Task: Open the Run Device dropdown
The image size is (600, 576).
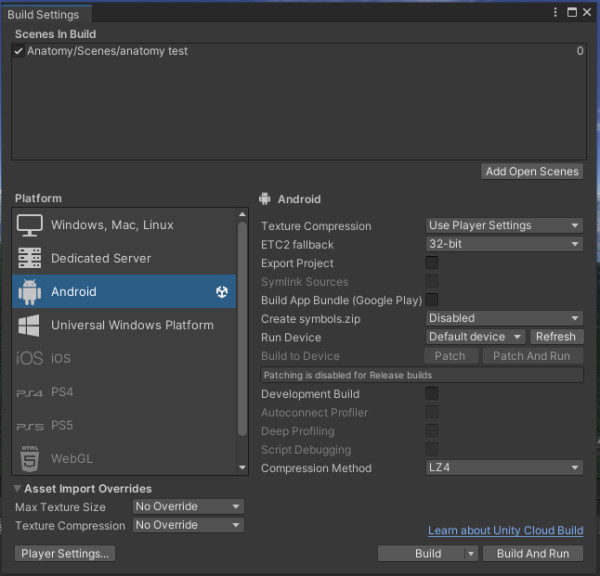Action: pyautogui.click(x=476, y=337)
